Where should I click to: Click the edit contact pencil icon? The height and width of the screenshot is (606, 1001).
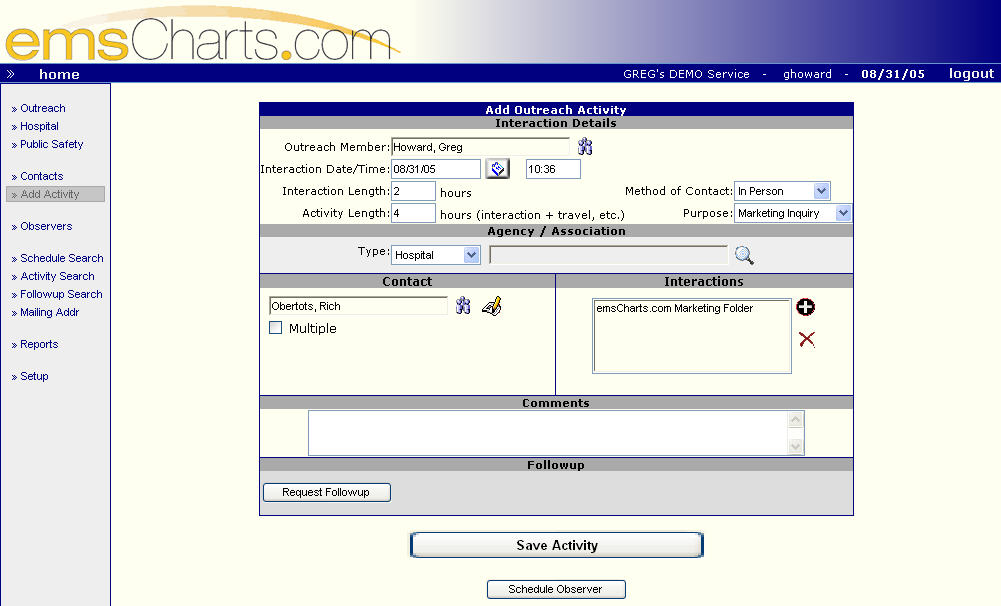[x=492, y=307]
